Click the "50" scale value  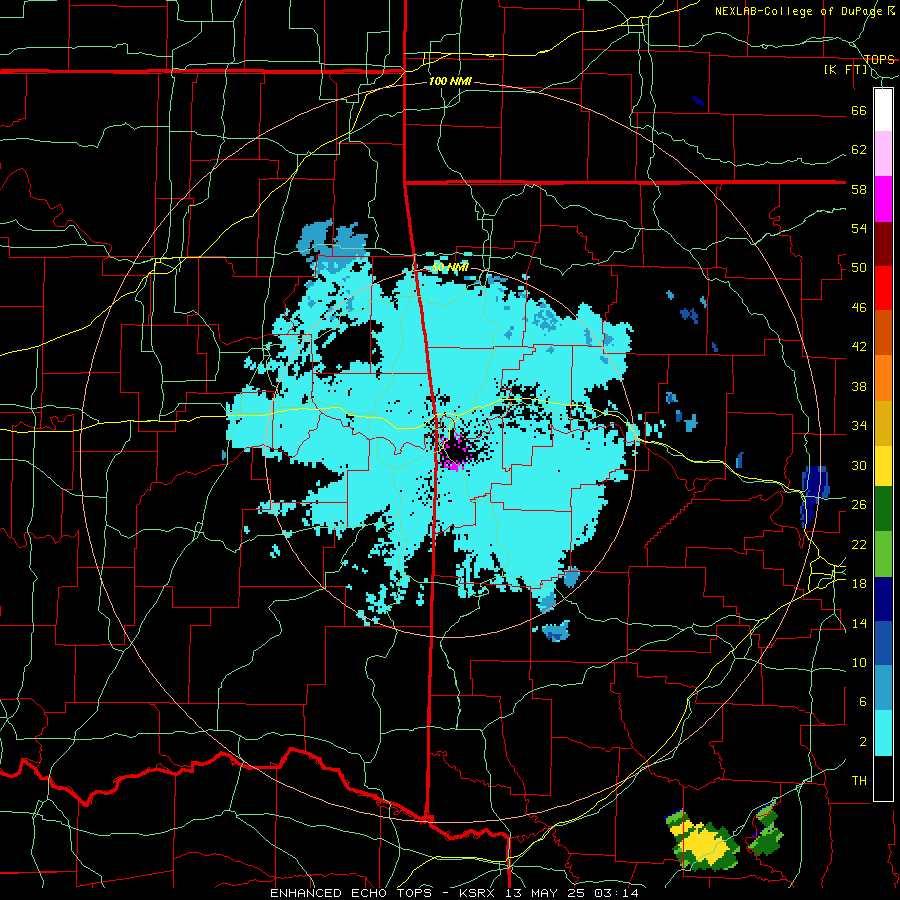(859, 268)
